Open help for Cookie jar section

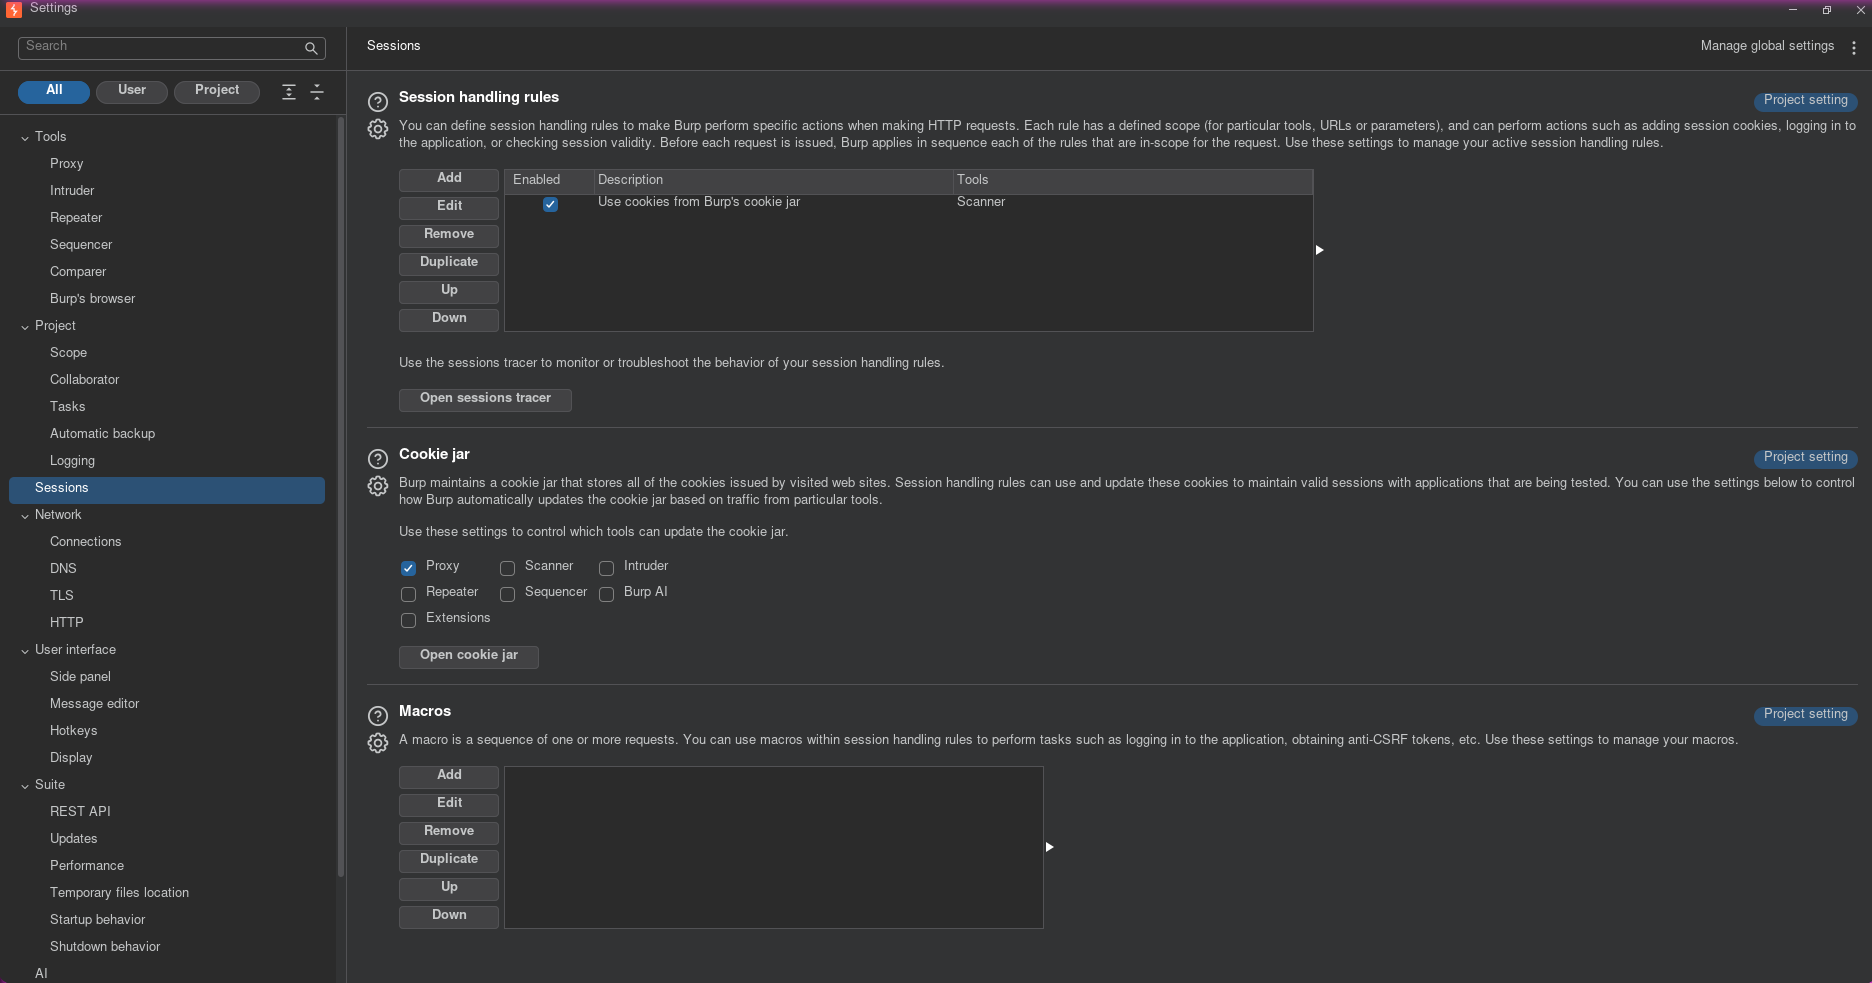(x=377, y=458)
